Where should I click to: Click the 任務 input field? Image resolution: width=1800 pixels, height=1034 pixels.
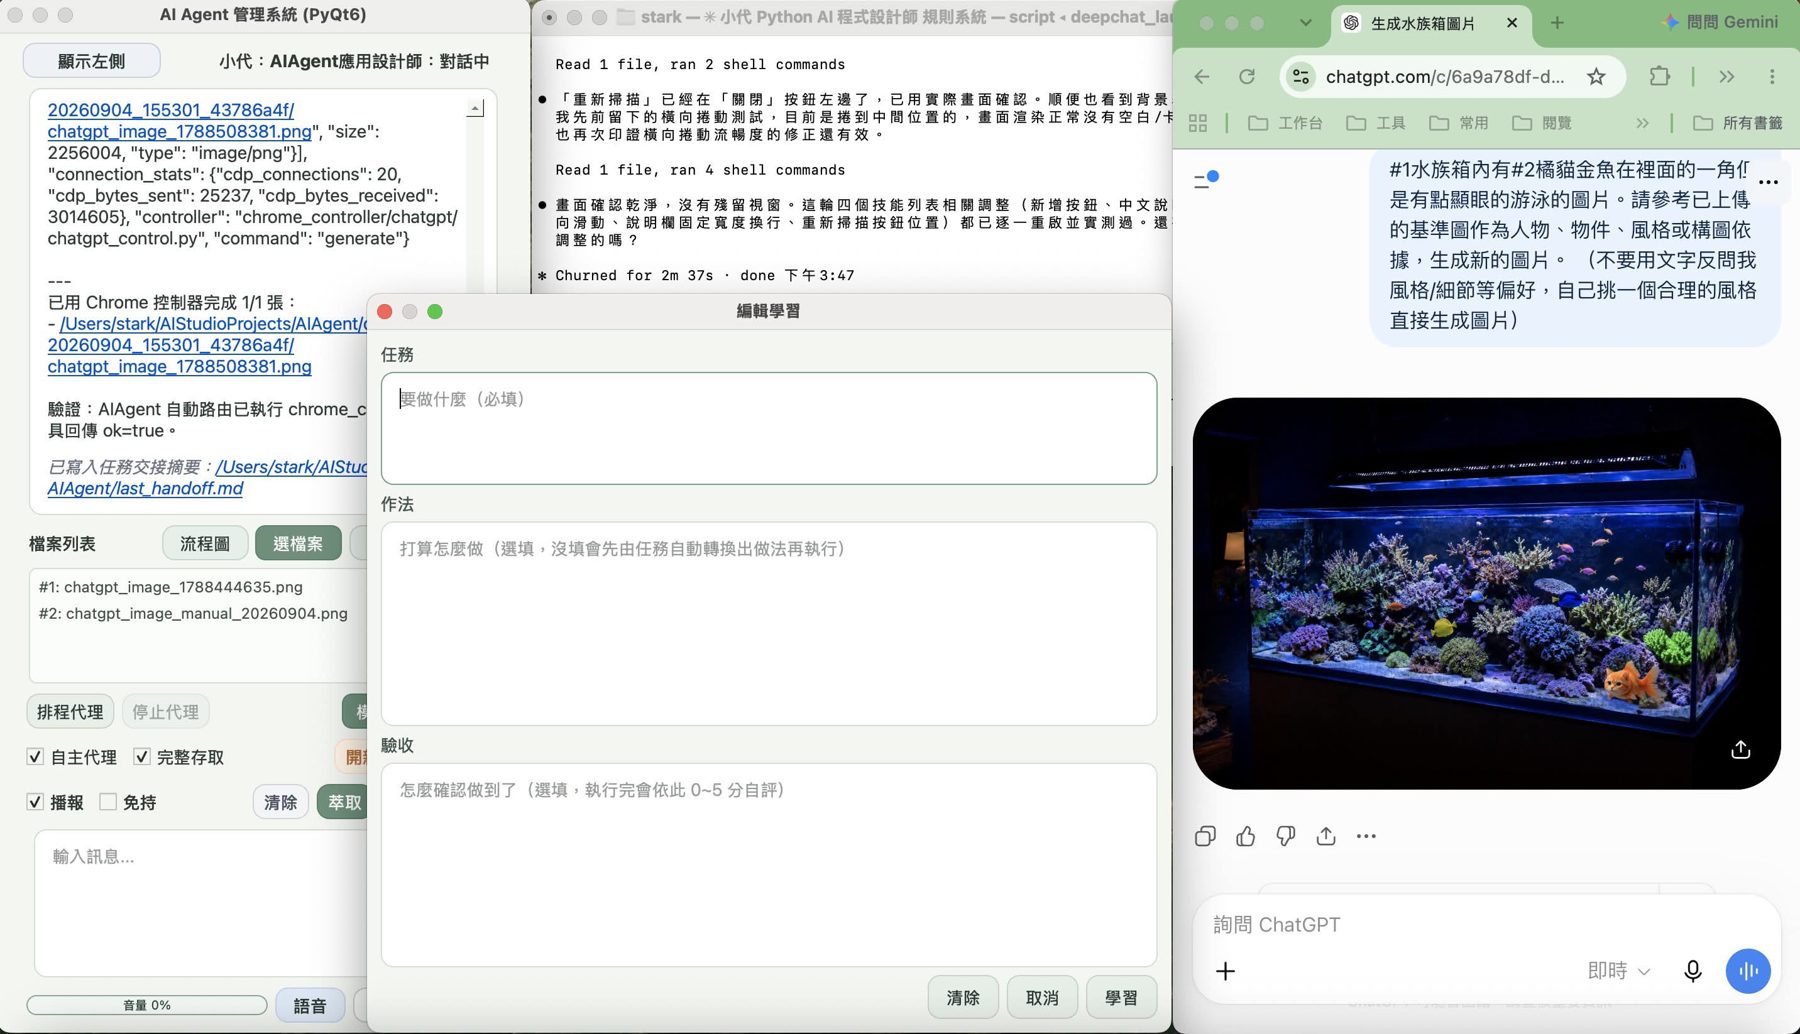[769, 428]
